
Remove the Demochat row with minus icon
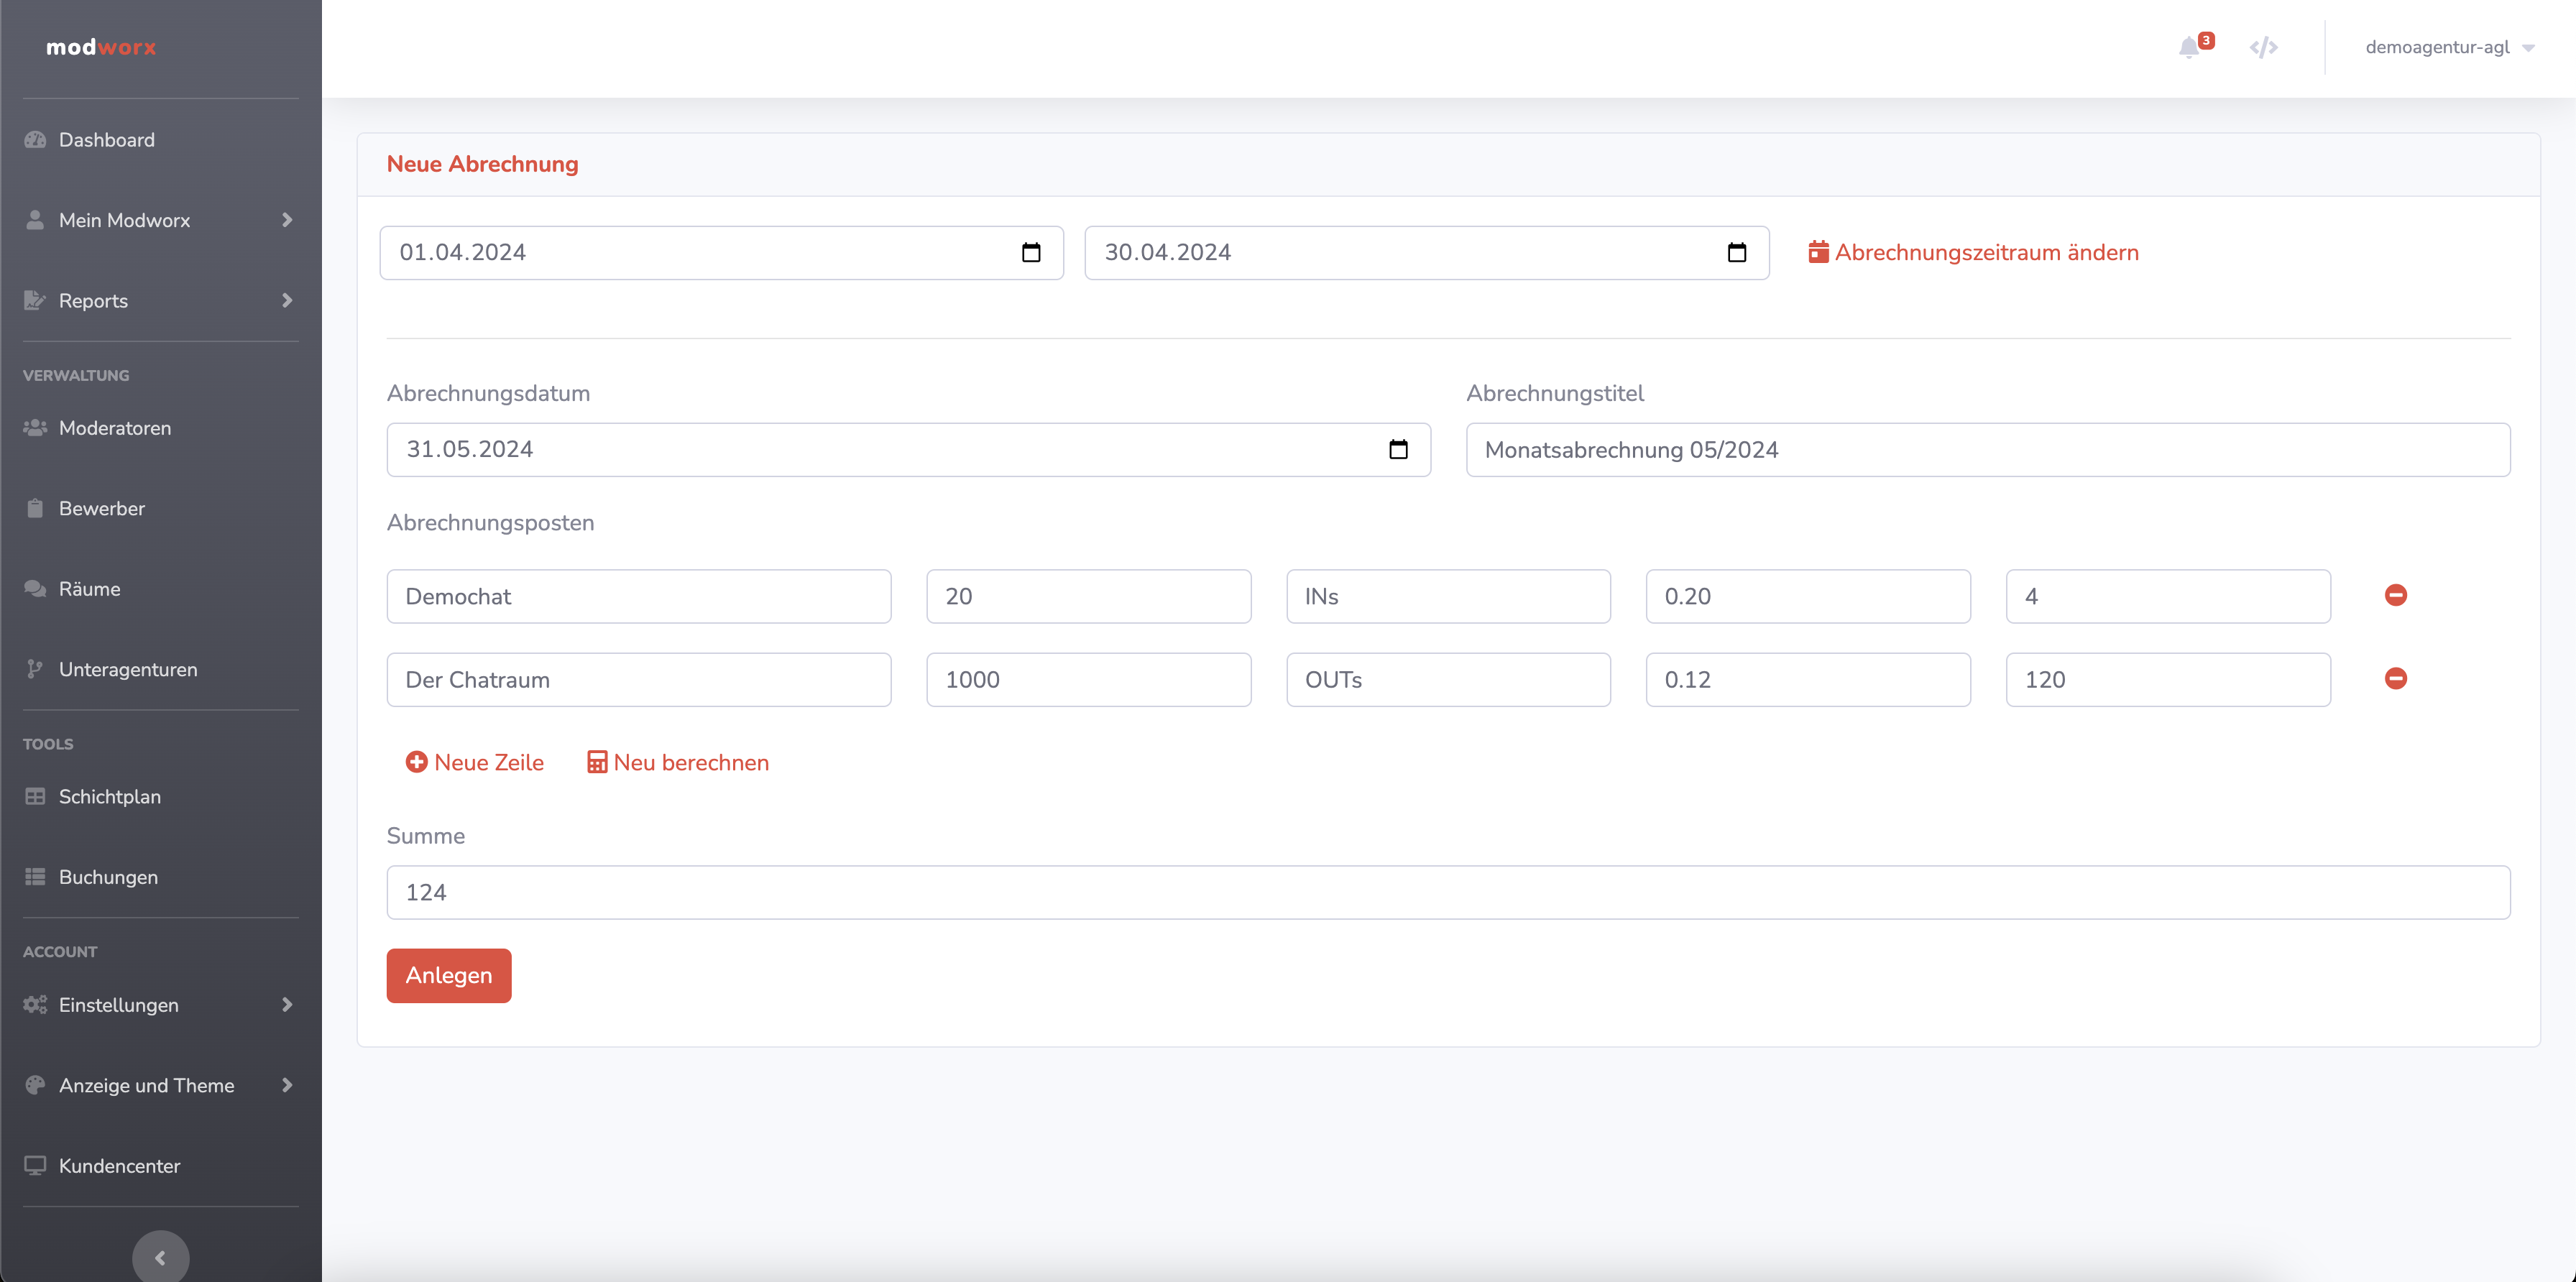pyautogui.click(x=2395, y=595)
